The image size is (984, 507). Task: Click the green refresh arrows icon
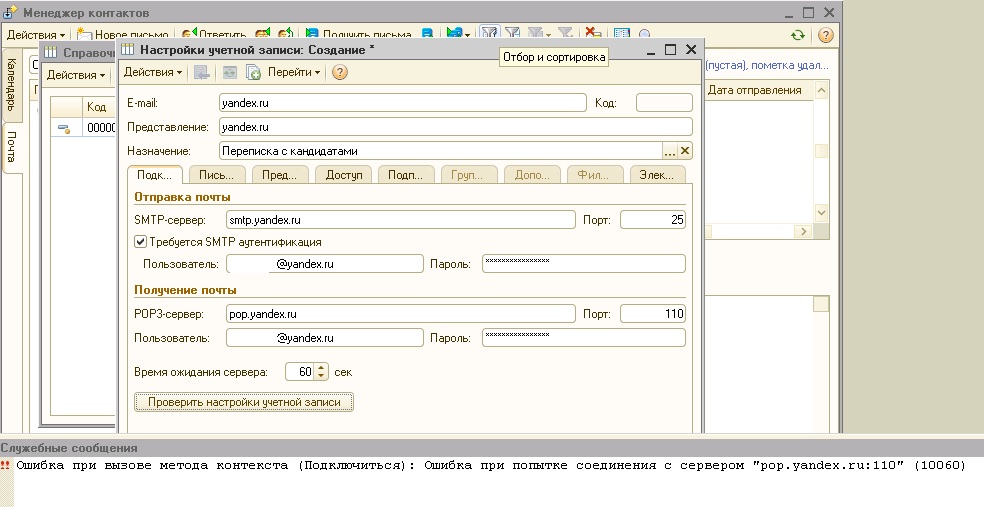(x=798, y=35)
